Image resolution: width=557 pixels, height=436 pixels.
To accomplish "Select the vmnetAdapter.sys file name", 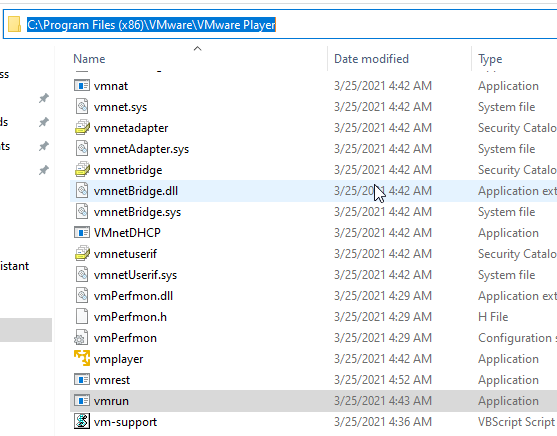I will click(x=141, y=149).
